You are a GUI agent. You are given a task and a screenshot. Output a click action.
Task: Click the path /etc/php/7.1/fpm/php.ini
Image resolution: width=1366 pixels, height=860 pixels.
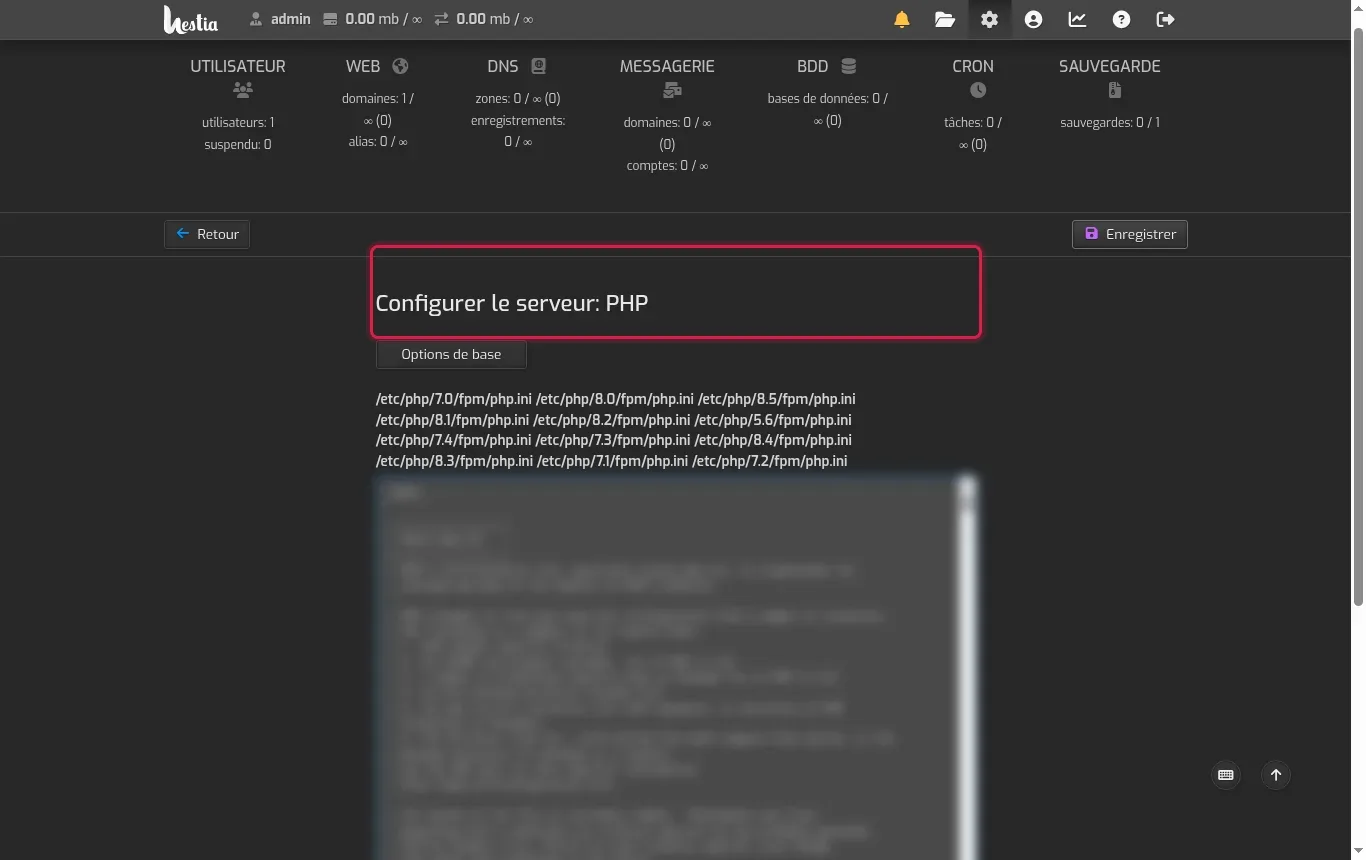[x=613, y=461]
